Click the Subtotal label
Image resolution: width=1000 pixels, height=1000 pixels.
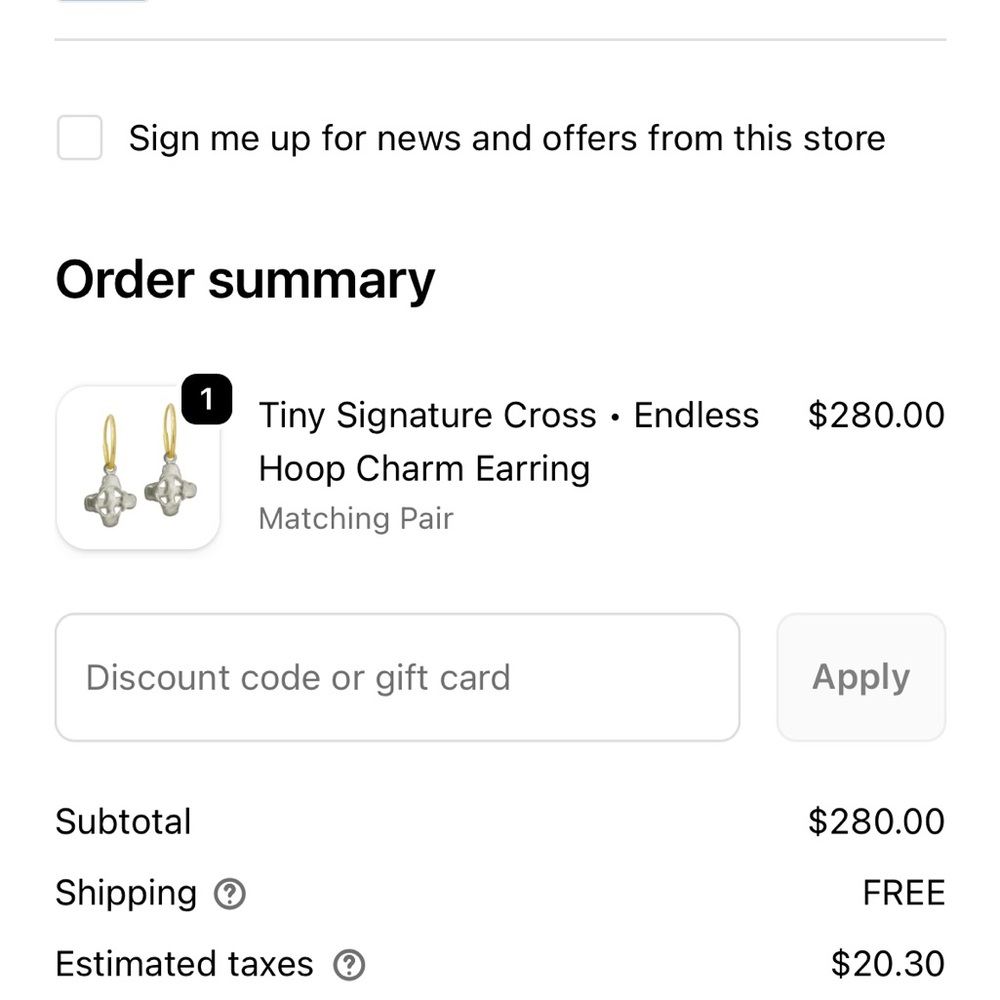coord(123,822)
